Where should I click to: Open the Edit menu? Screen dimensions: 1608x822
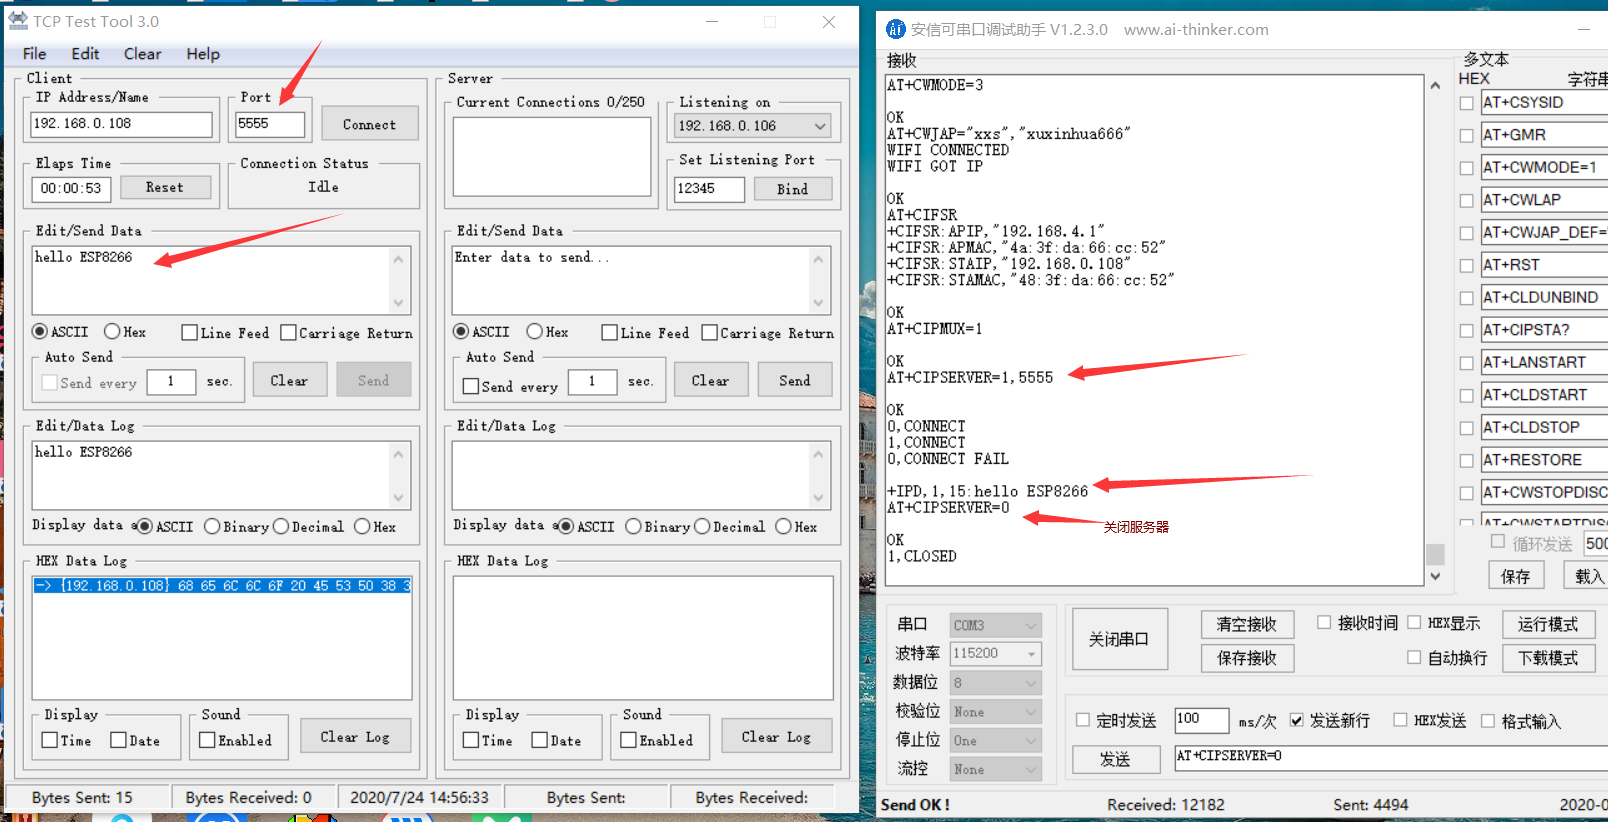(85, 54)
